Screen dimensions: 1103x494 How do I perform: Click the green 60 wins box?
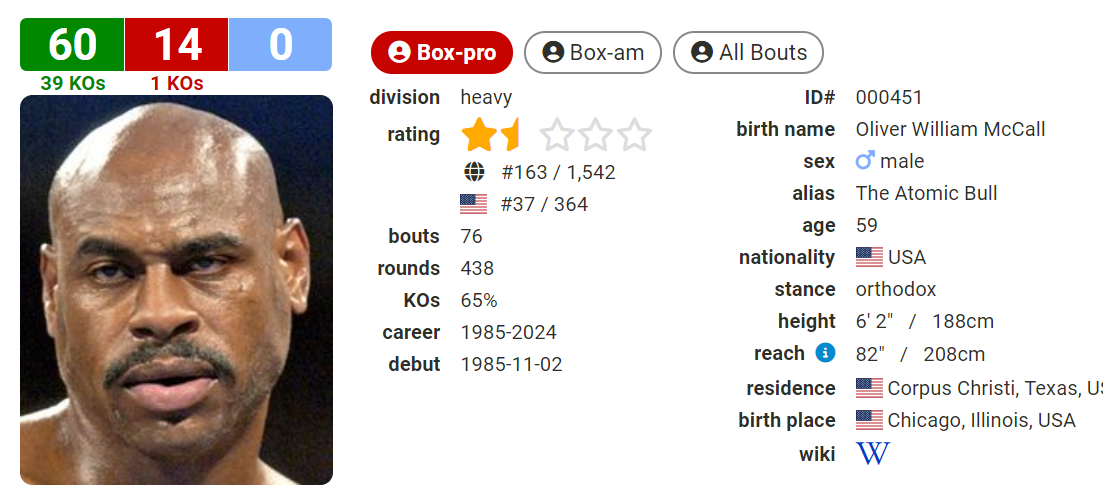pyautogui.click(x=72, y=44)
